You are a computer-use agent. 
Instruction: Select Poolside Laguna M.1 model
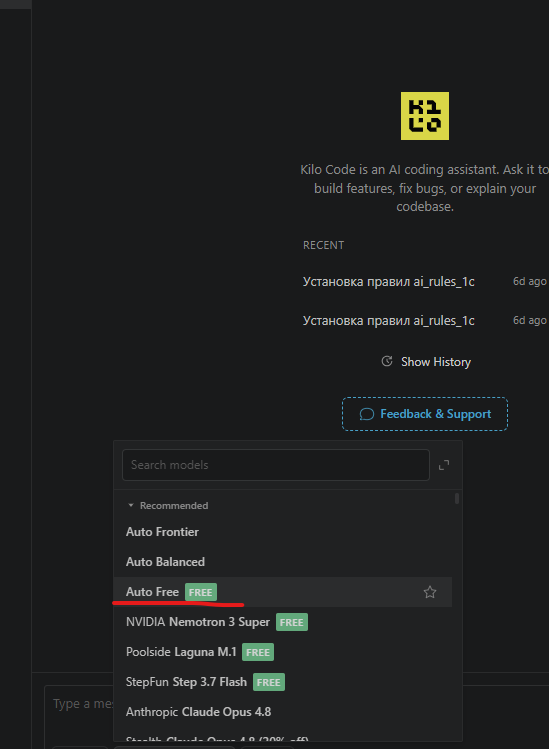(x=282, y=652)
